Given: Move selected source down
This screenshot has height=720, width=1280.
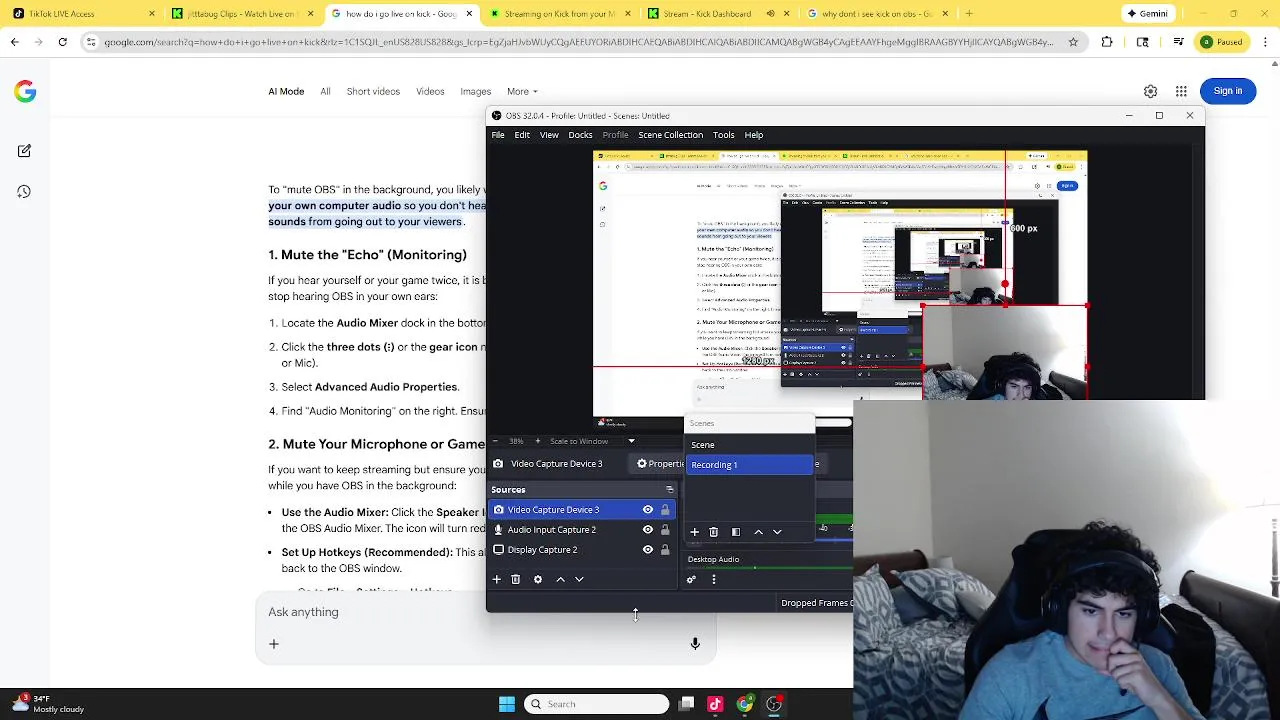Looking at the screenshot, I should [579, 579].
